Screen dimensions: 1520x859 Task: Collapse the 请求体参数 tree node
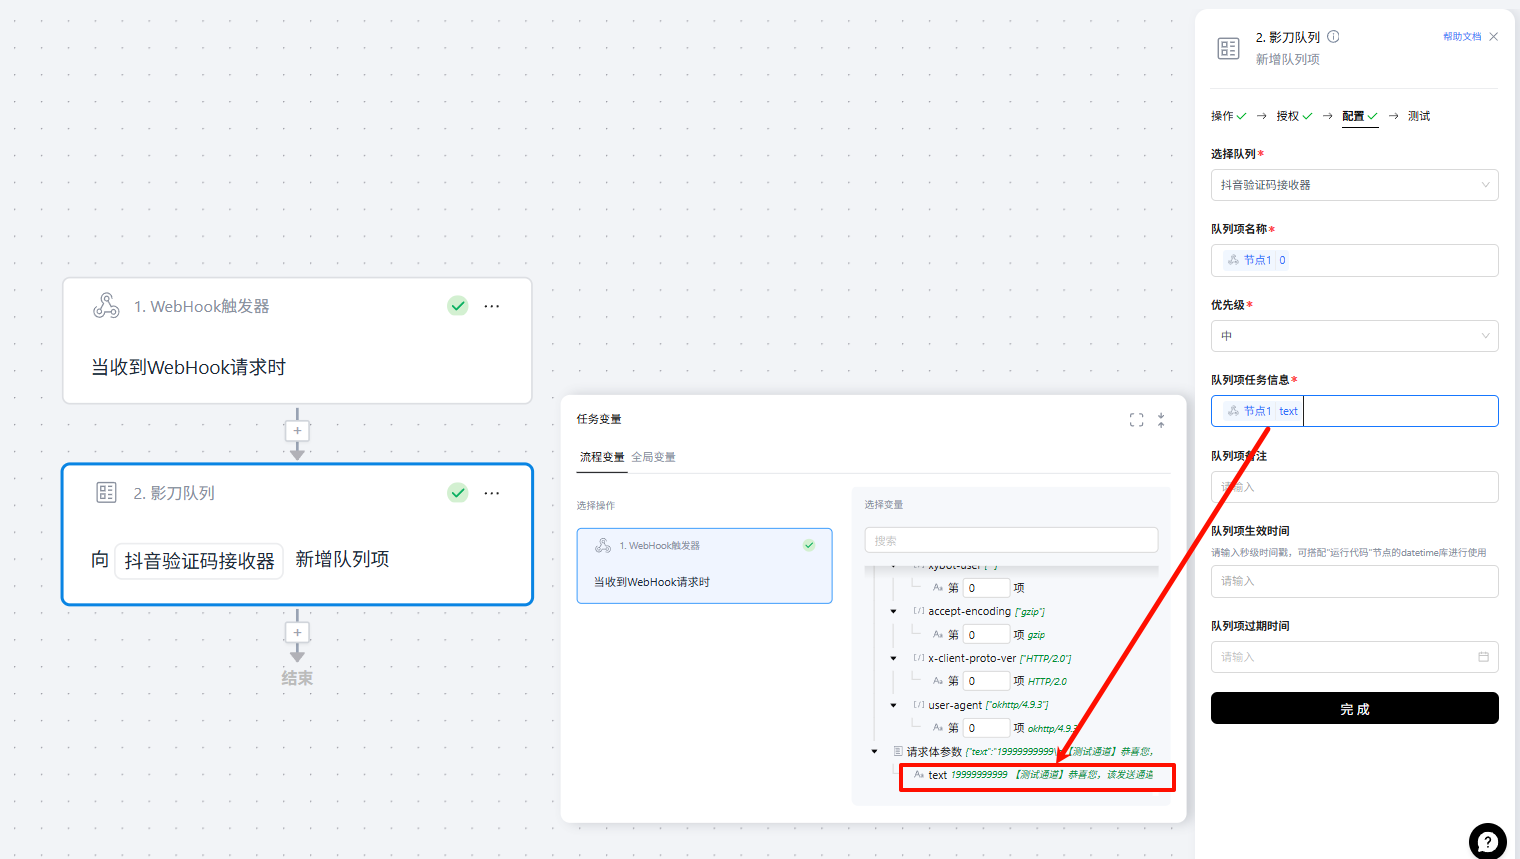point(875,752)
